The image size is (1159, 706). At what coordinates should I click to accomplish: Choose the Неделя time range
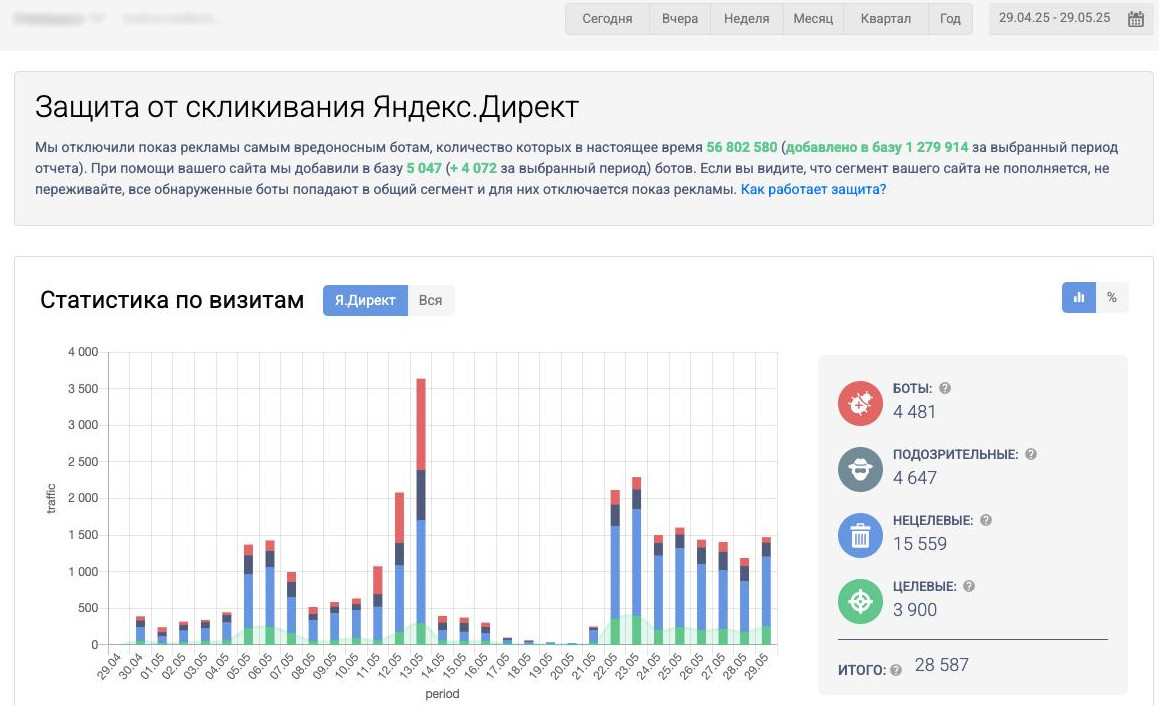coord(747,18)
